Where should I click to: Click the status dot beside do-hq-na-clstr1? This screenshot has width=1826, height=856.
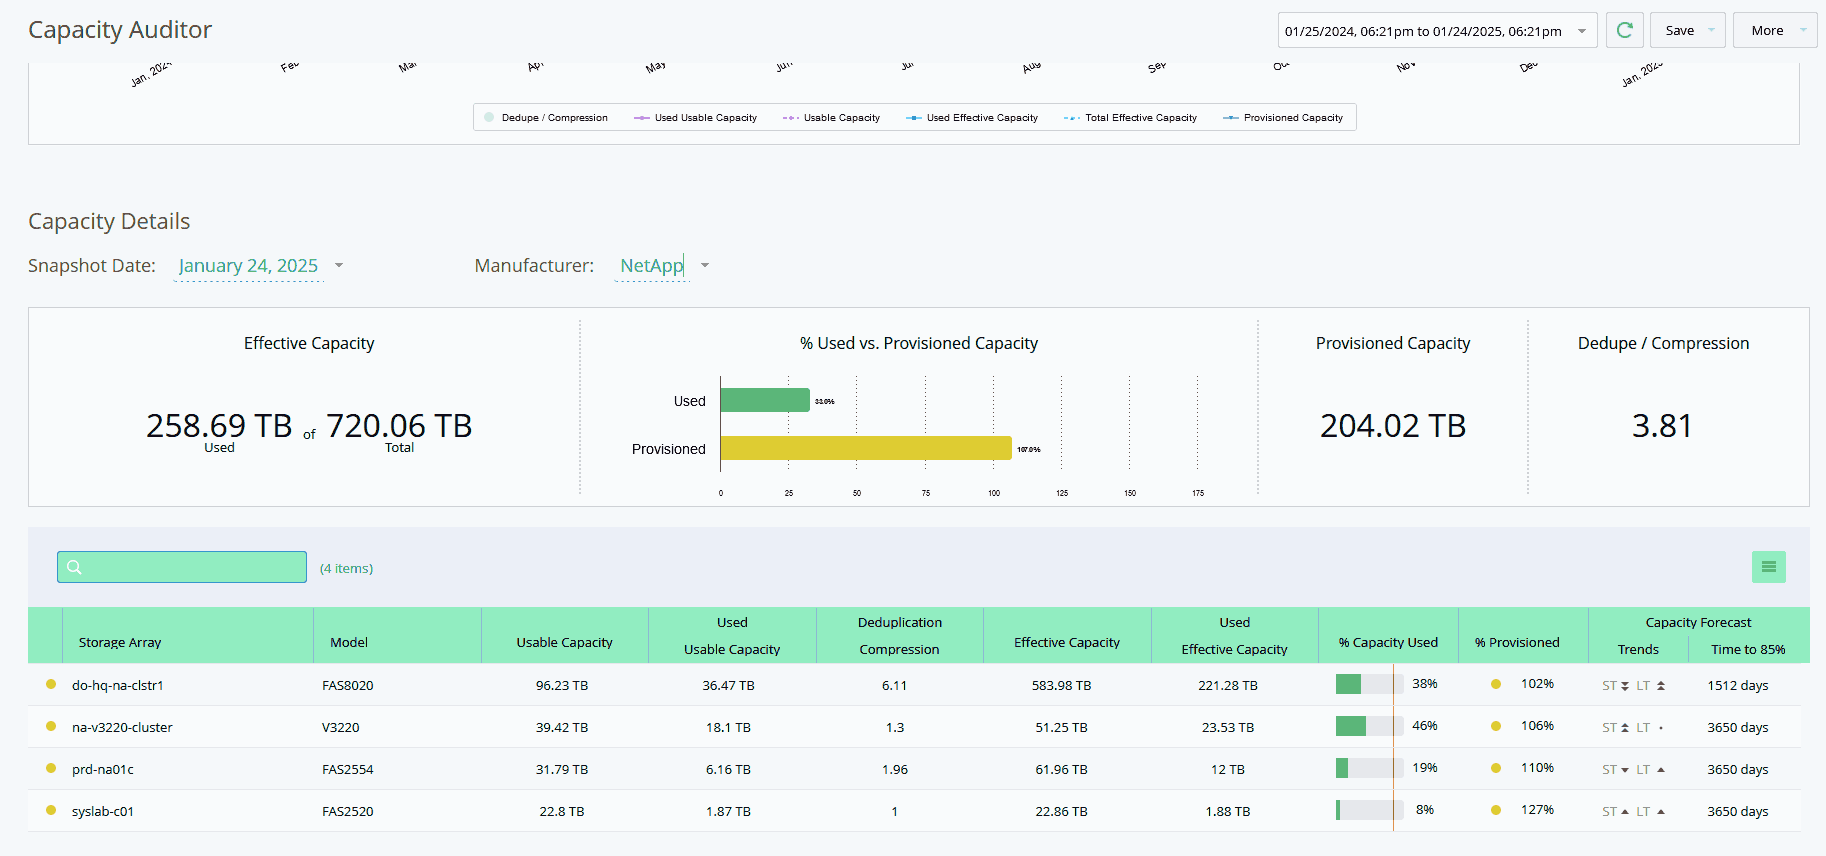[51, 684]
